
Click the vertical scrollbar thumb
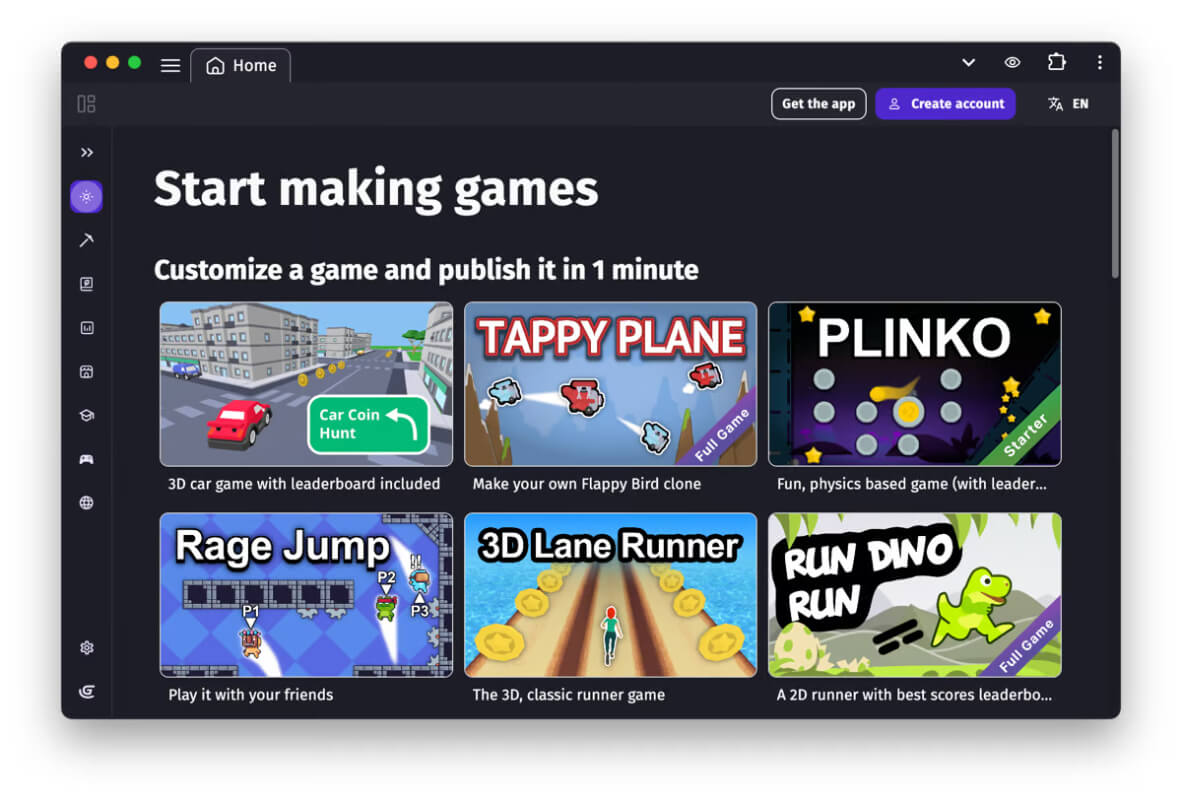(x=1115, y=204)
